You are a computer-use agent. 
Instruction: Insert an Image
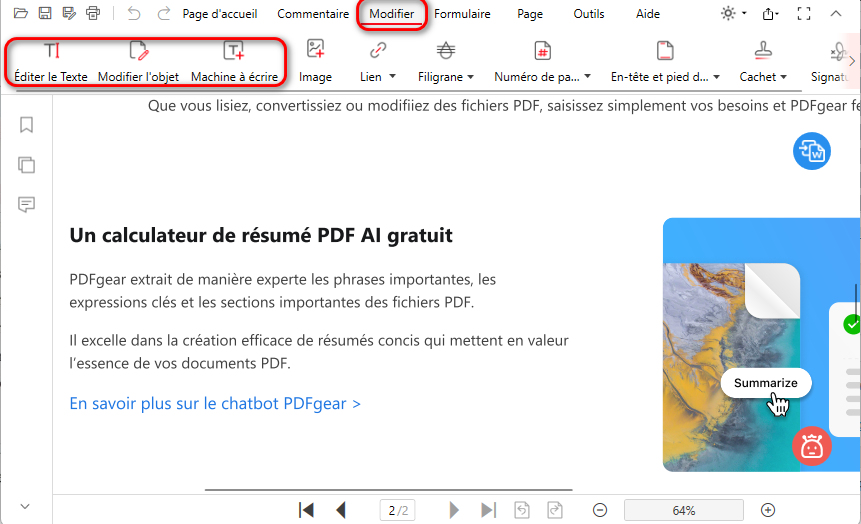[x=315, y=62]
